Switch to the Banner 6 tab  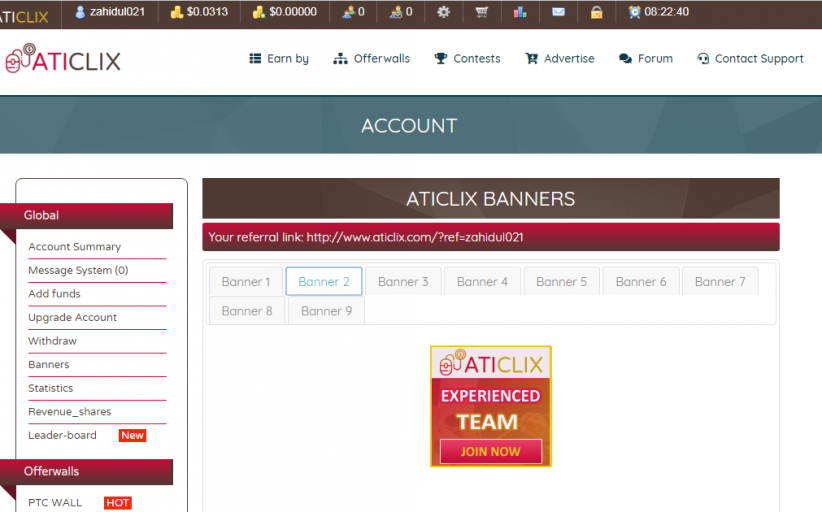coord(640,282)
